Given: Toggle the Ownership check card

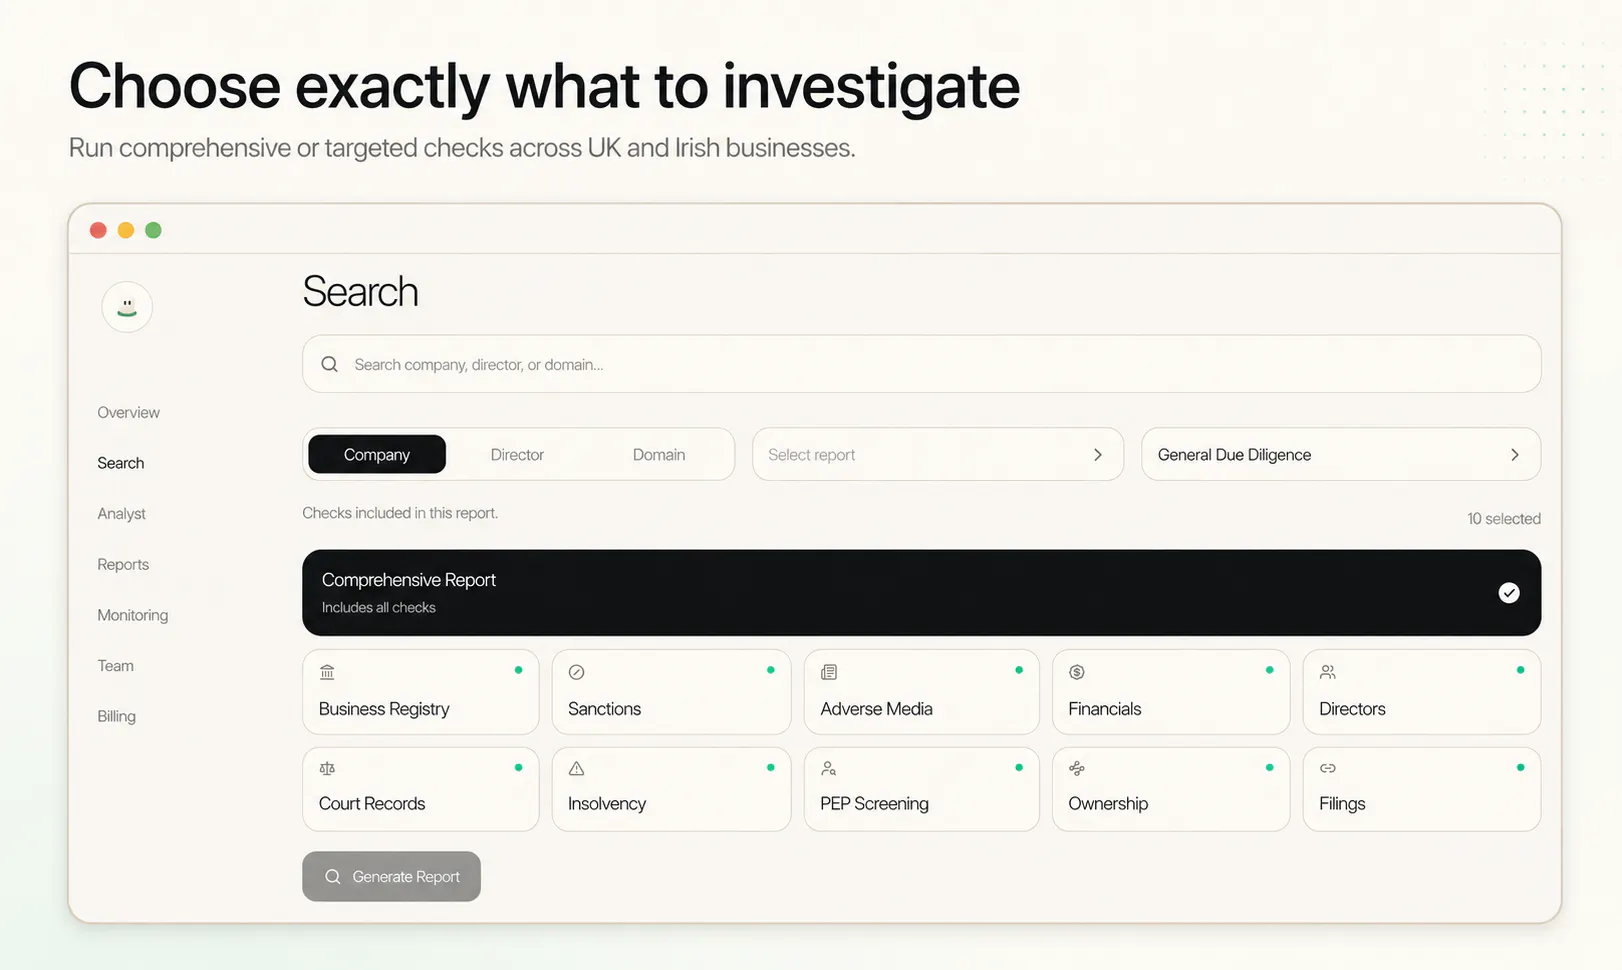Looking at the screenshot, I should [1171, 789].
